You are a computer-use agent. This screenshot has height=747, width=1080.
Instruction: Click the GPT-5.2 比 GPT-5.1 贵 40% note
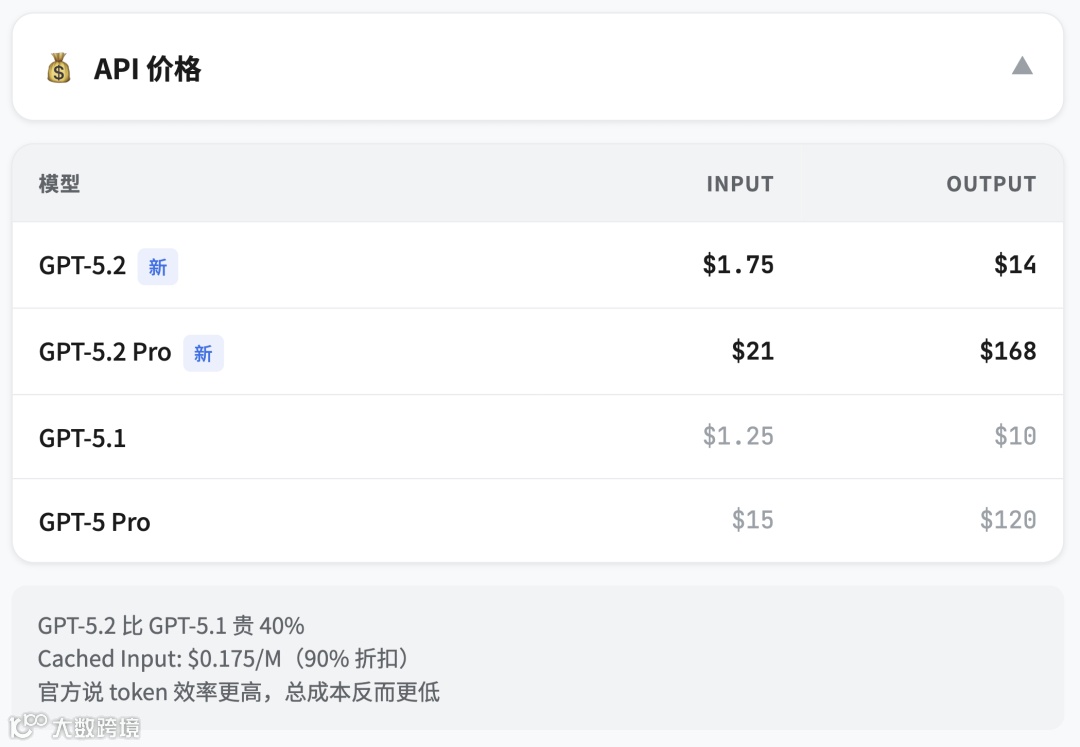click(171, 626)
